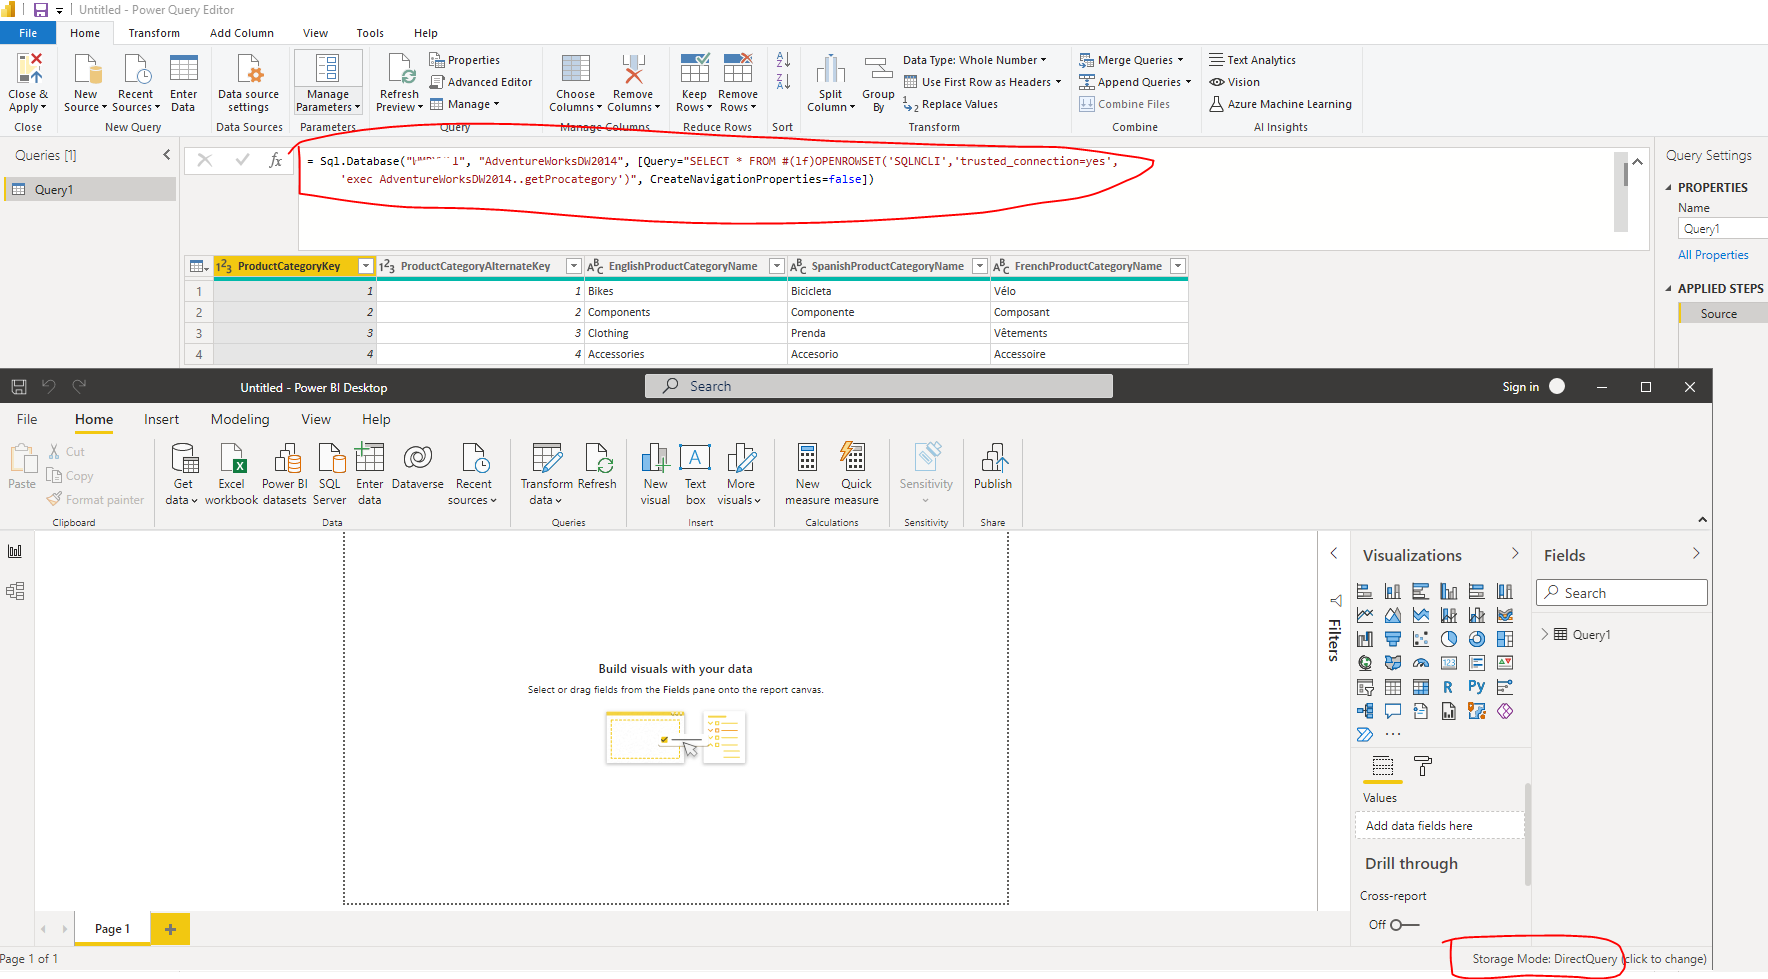Open the Format paint roller tab
The image size is (1768, 979).
tap(1423, 767)
